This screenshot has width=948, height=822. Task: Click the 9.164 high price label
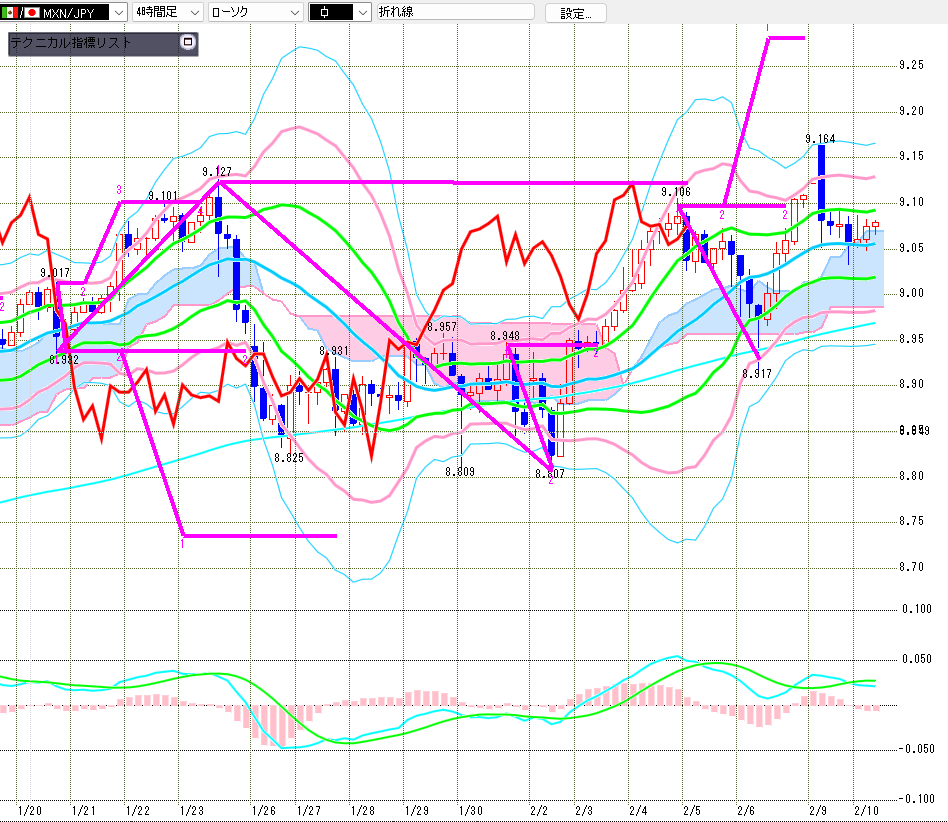(821, 138)
